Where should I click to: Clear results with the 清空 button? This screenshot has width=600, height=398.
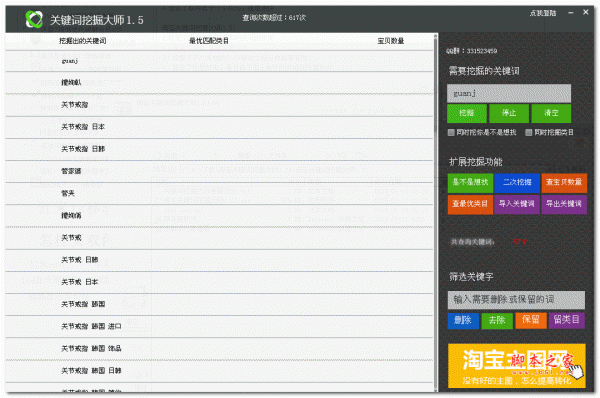551,113
